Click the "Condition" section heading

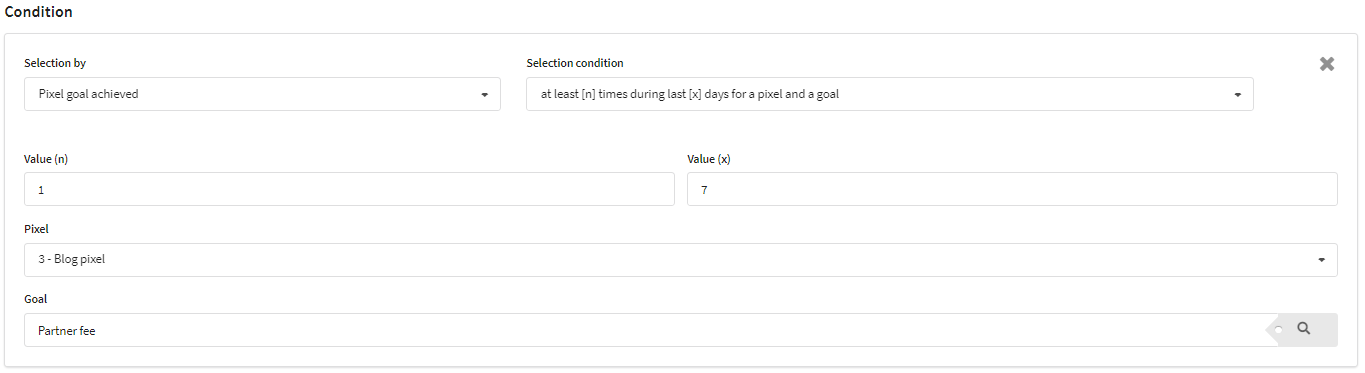click(x=39, y=12)
